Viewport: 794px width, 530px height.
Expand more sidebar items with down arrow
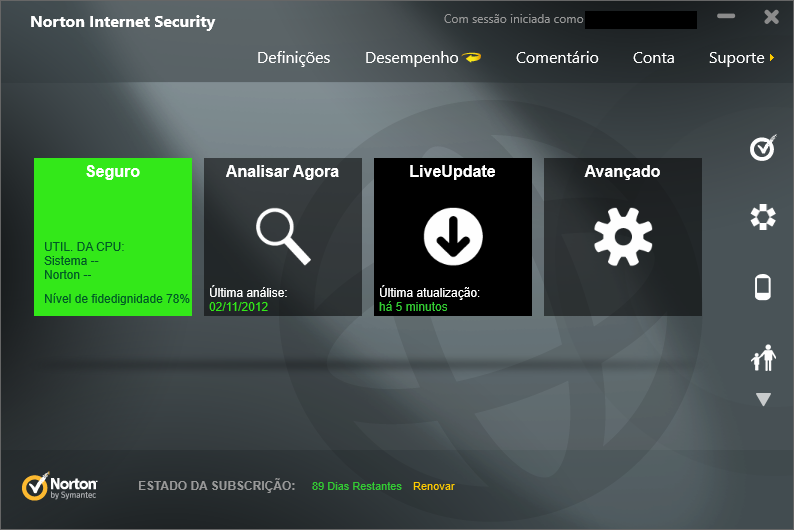(763, 399)
